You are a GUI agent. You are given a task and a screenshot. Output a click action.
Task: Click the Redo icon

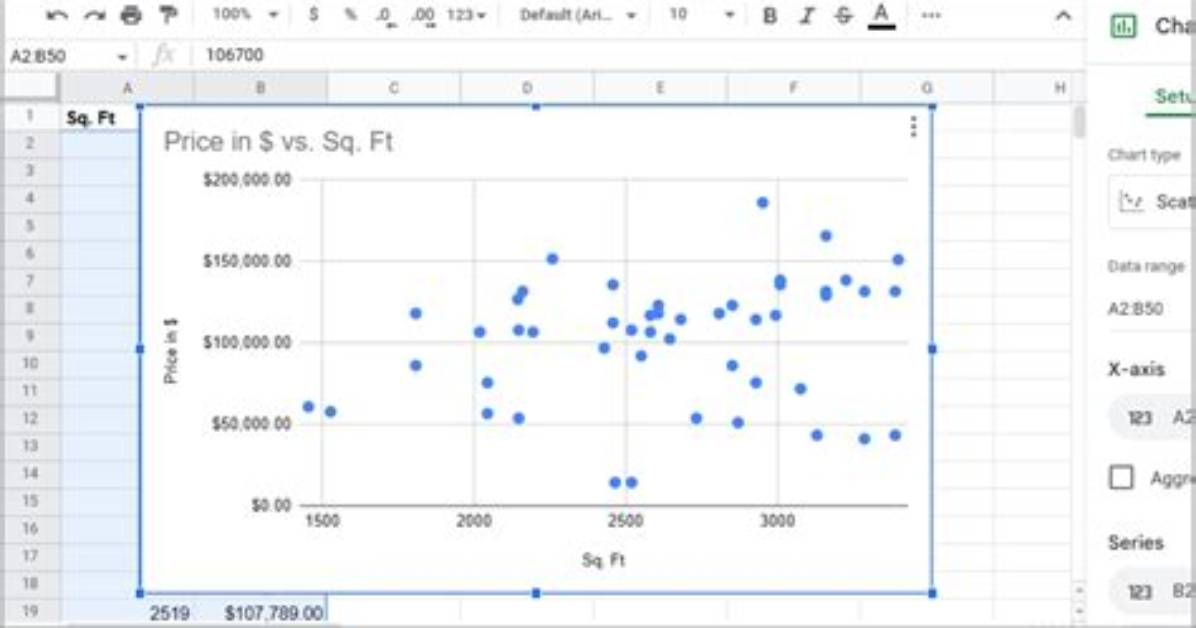[94, 15]
